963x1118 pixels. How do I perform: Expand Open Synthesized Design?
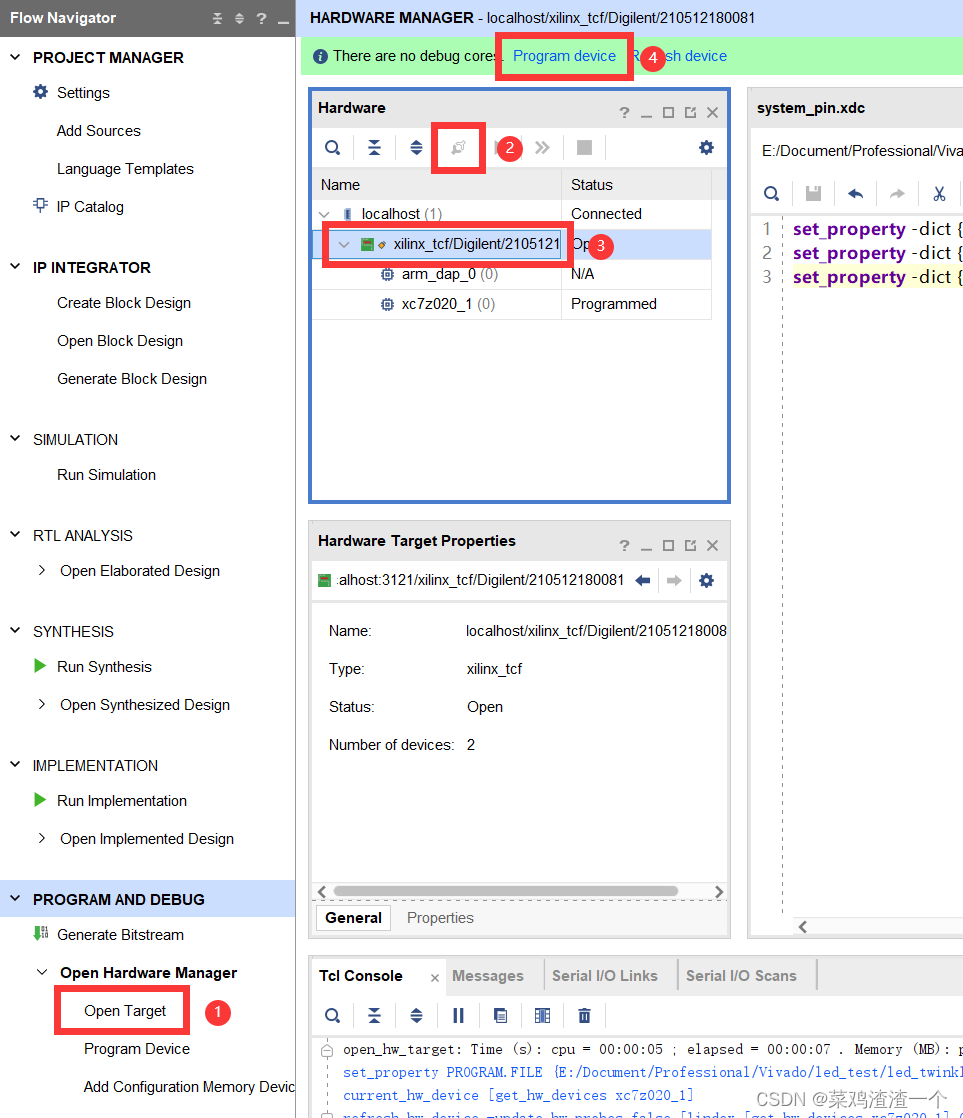click(x=42, y=704)
